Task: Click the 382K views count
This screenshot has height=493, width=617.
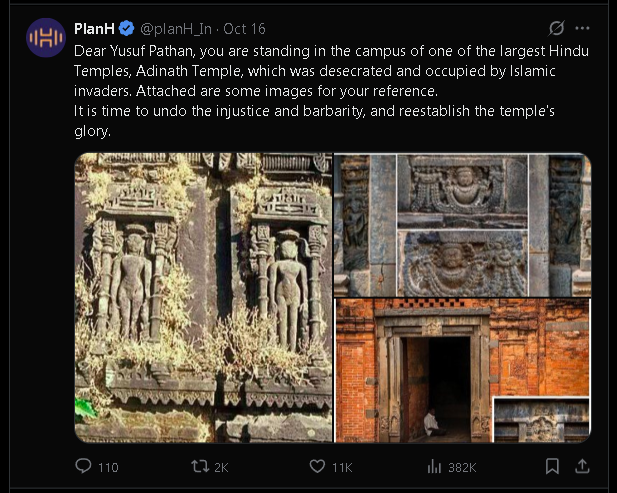Action: pos(462,467)
